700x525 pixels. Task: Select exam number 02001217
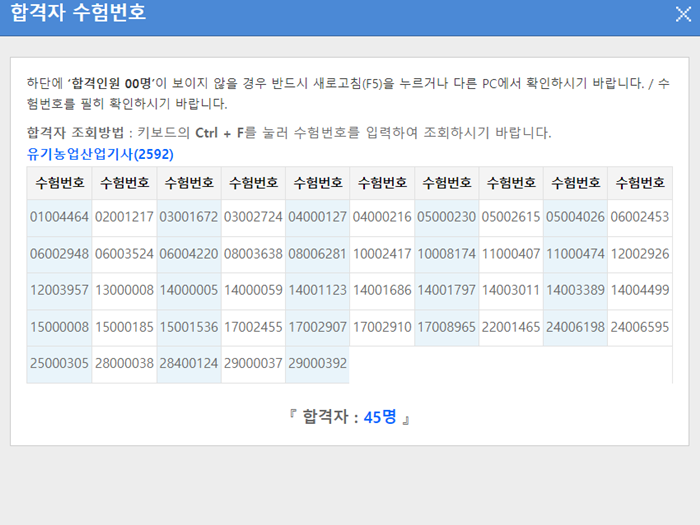[x=124, y=217]
